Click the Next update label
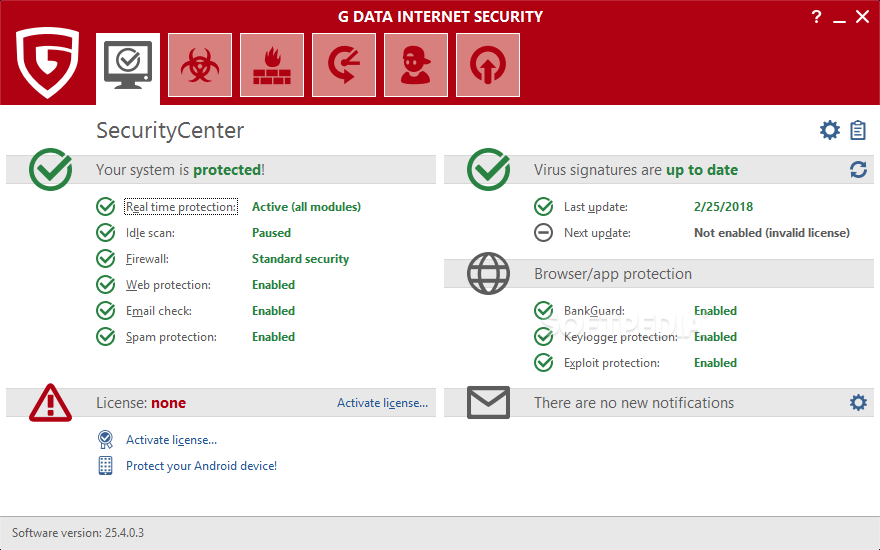Viewport: 880px width, 550px height. click(x=597, y=233)
